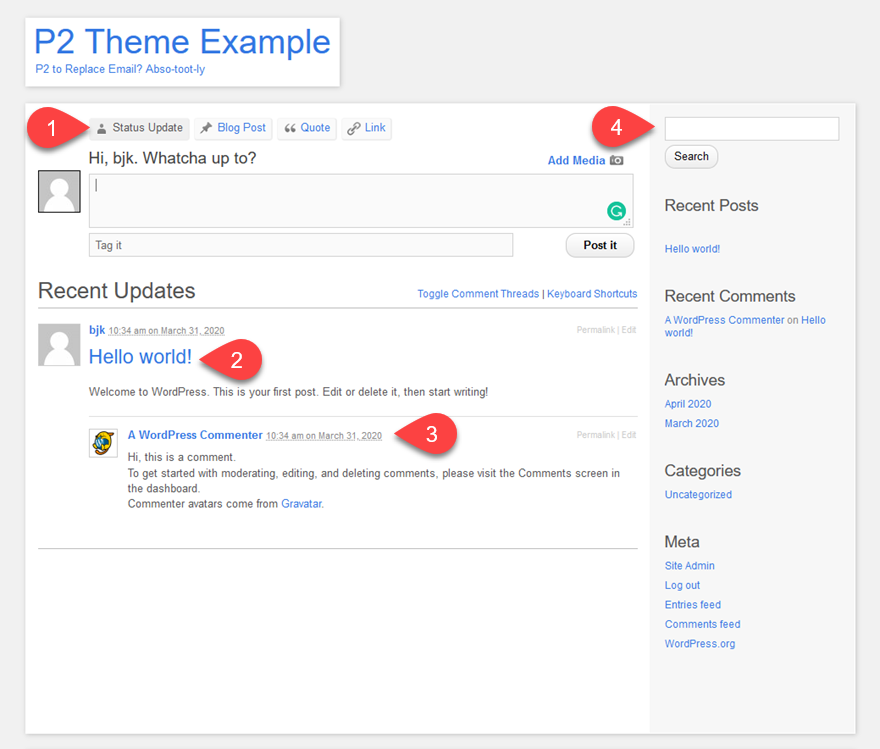Toggle Comment Threads link
This screenshot has width=880, height=749.
click(478, 294)
